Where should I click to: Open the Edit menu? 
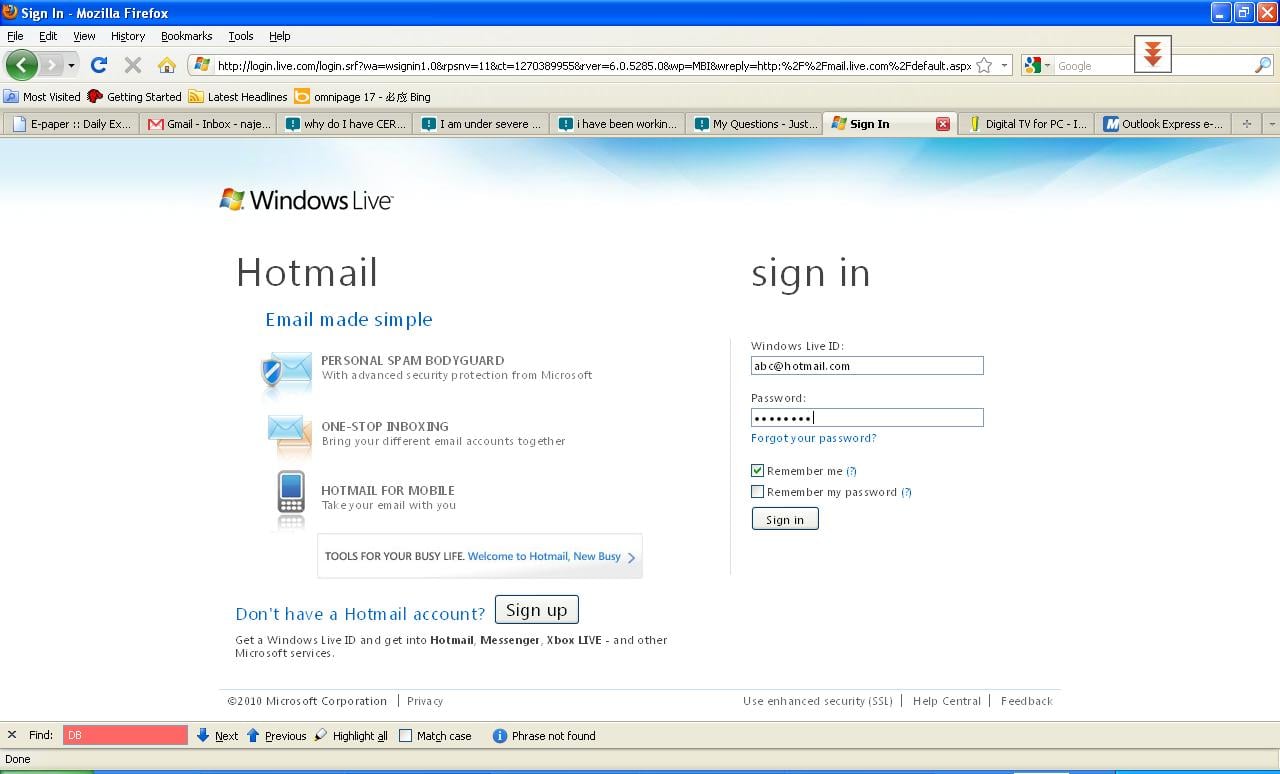point(48,36)
